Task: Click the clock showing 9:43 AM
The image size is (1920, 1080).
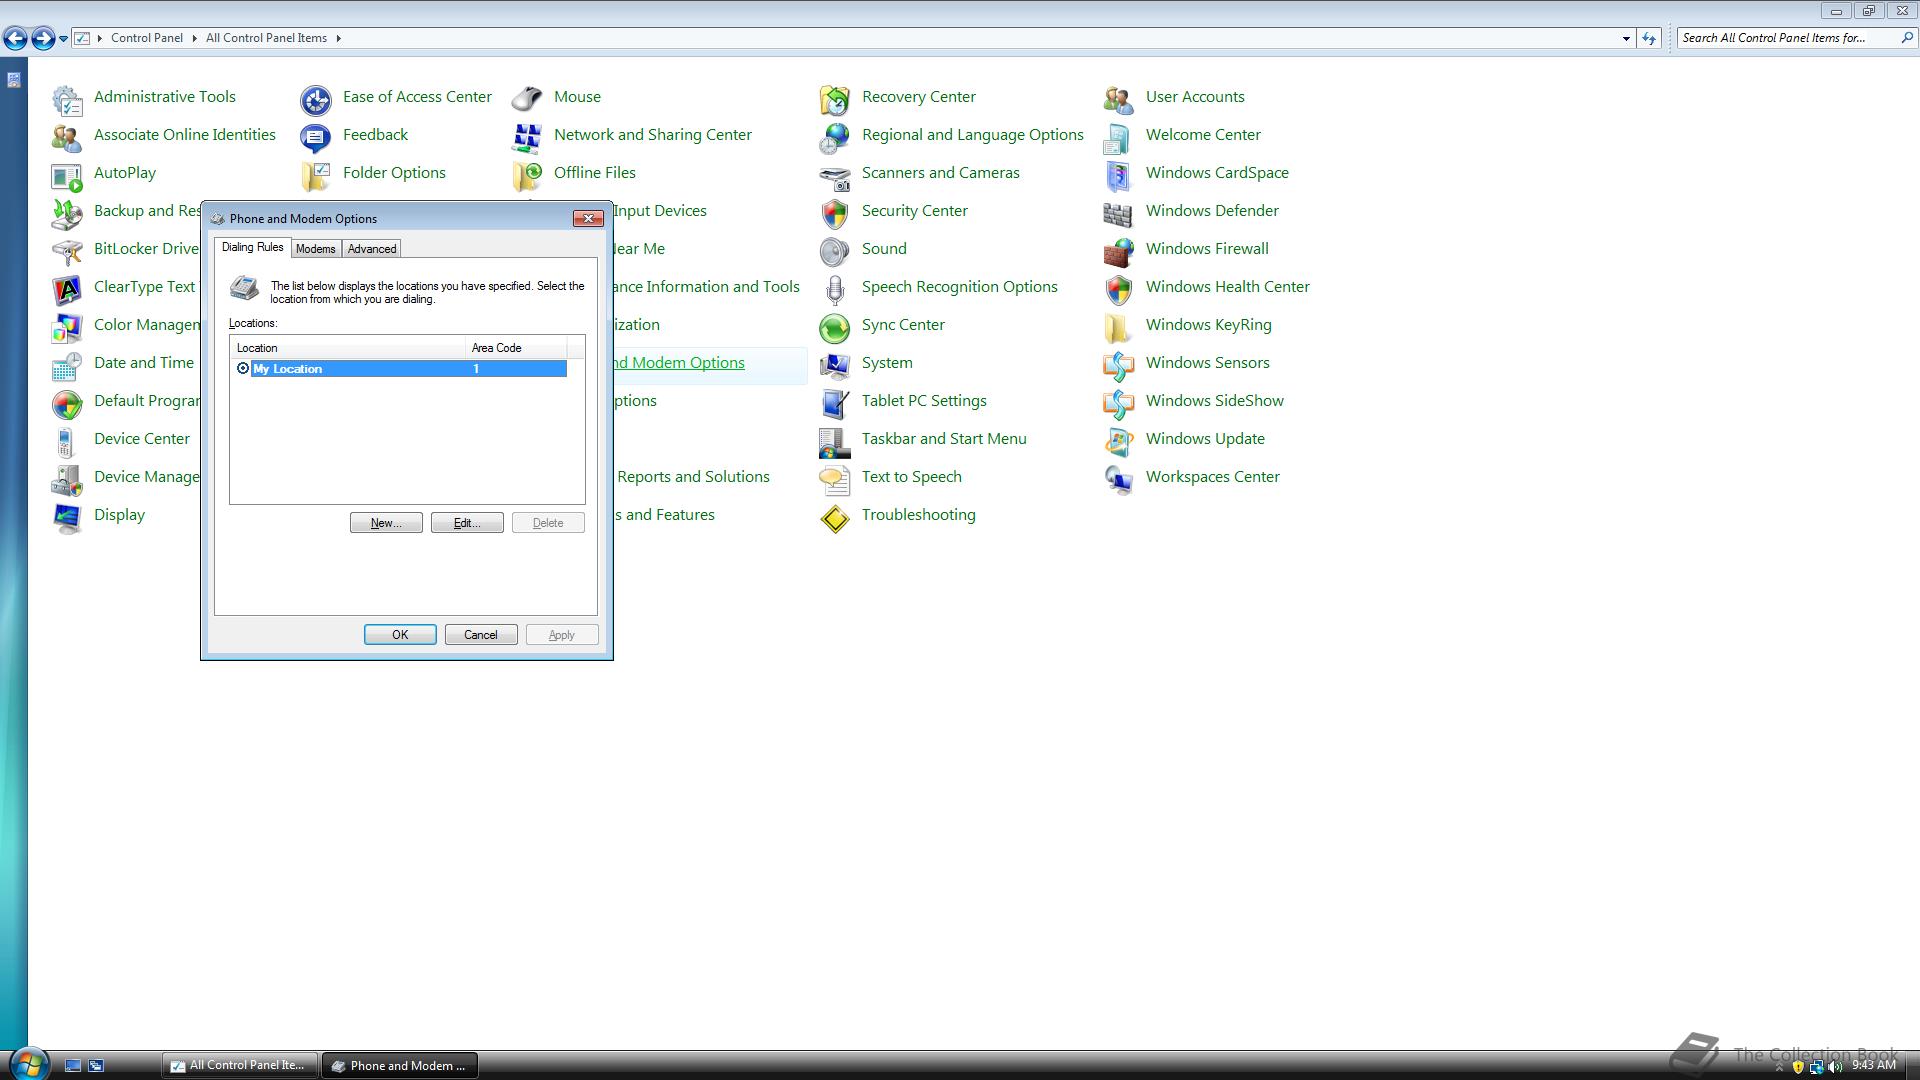Action: pyautogui.click(x=1873, y=1066)
